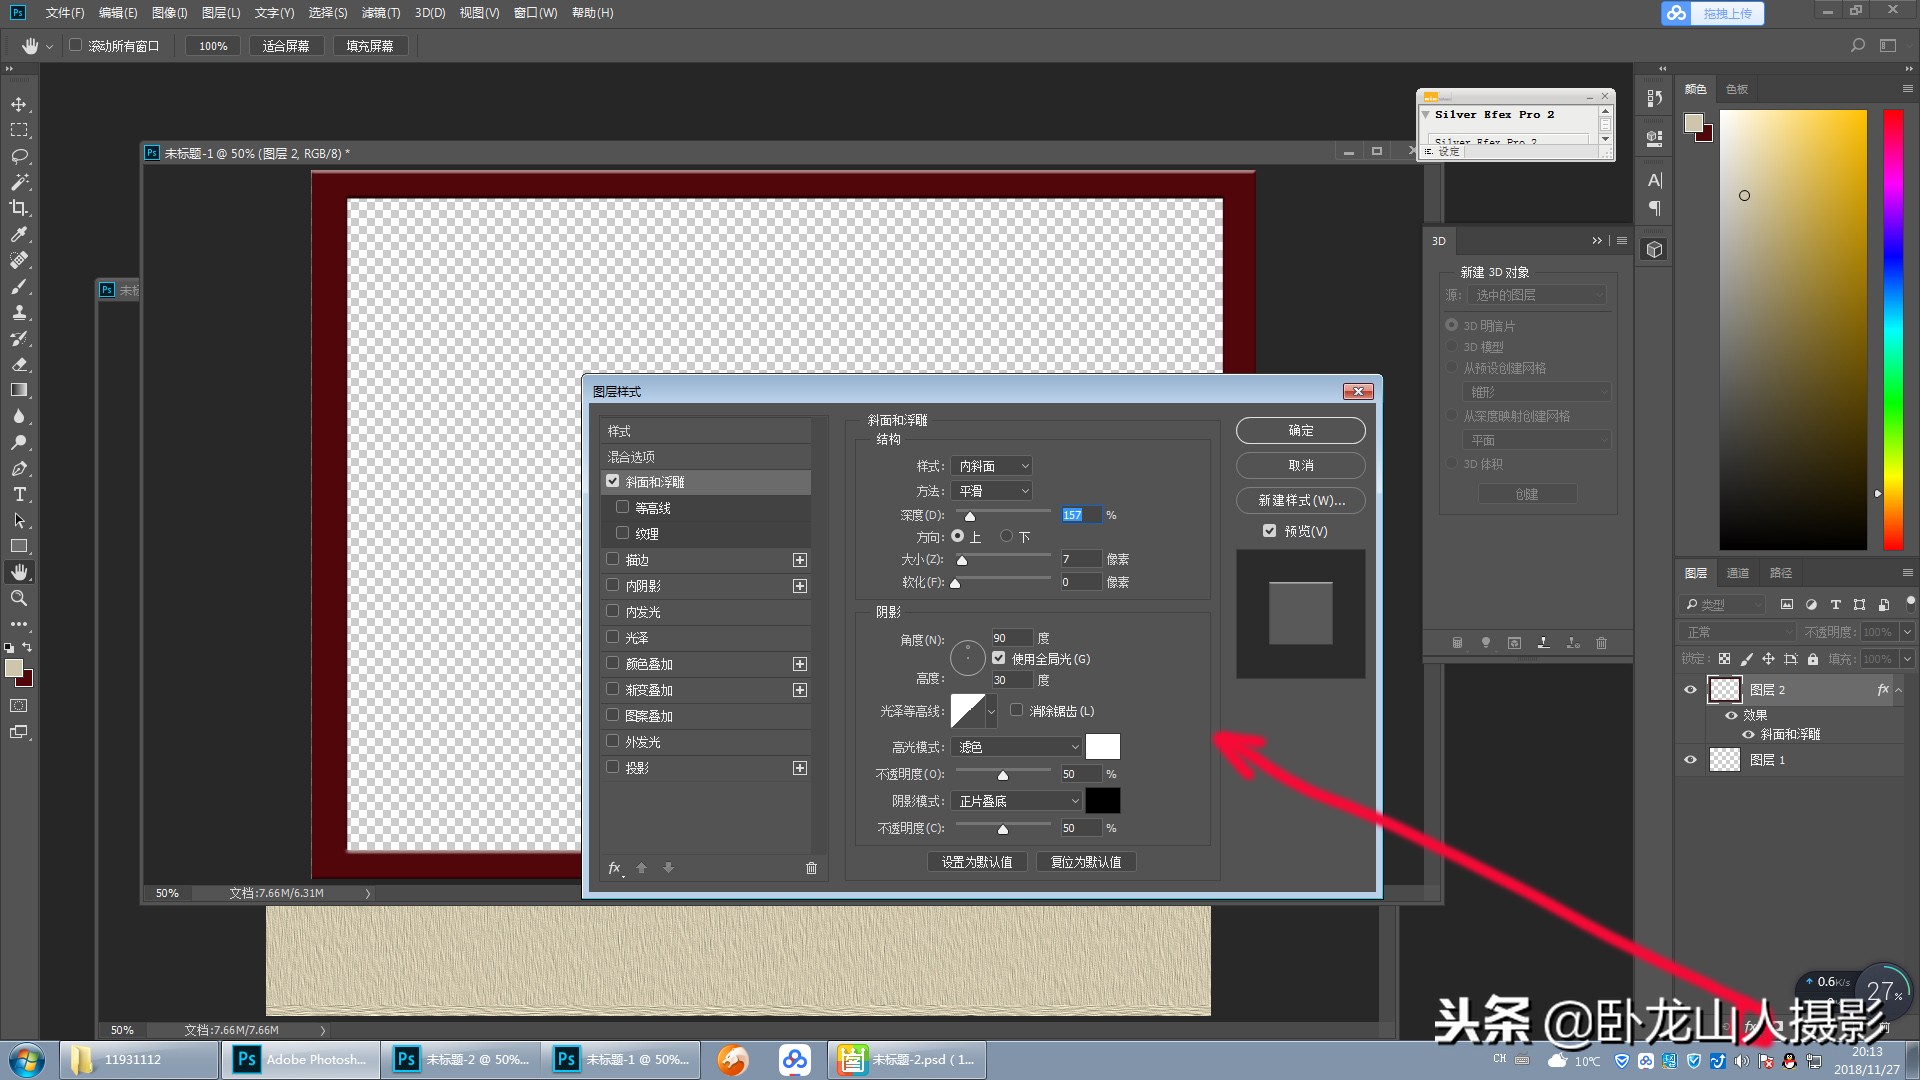Select the Type tool
This screenshot has height=1080, width=1920.
coord(20,494)
